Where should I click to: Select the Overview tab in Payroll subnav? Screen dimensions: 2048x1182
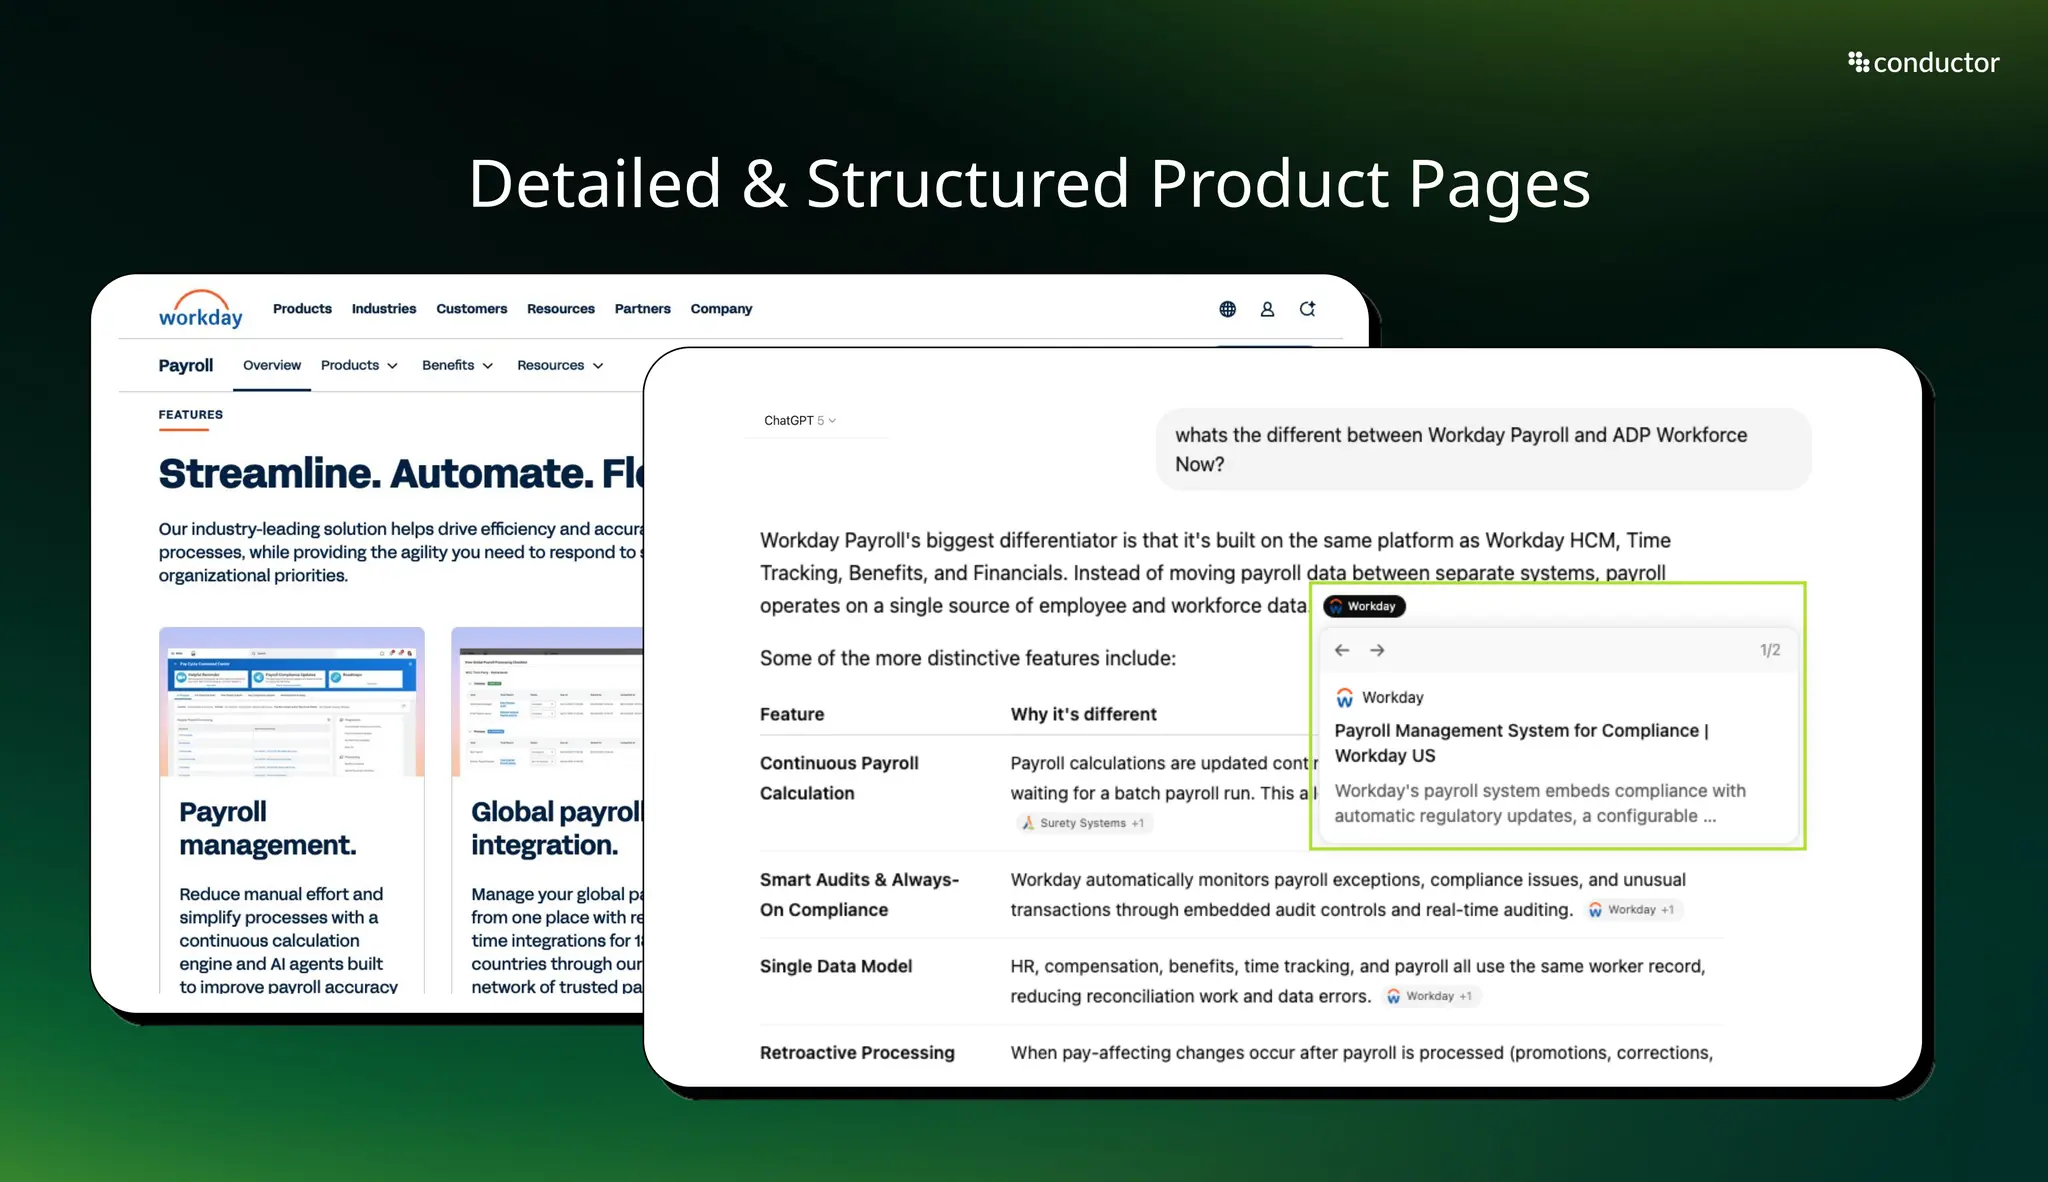click(272, 365)
